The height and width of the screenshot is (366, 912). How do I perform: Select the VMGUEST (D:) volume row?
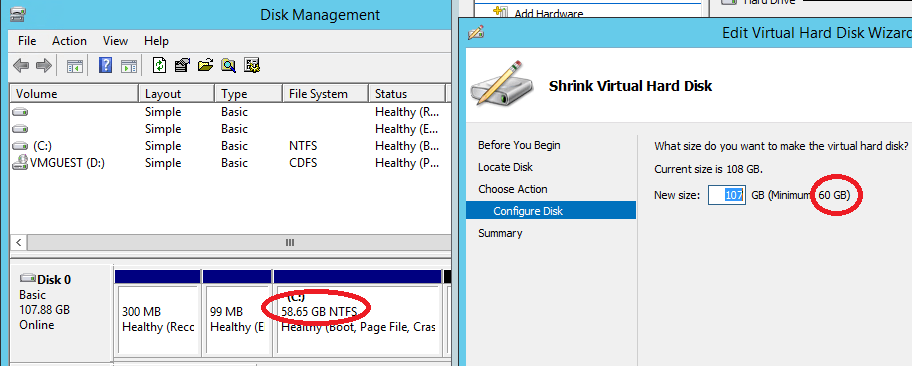click(x=229, y=163)
